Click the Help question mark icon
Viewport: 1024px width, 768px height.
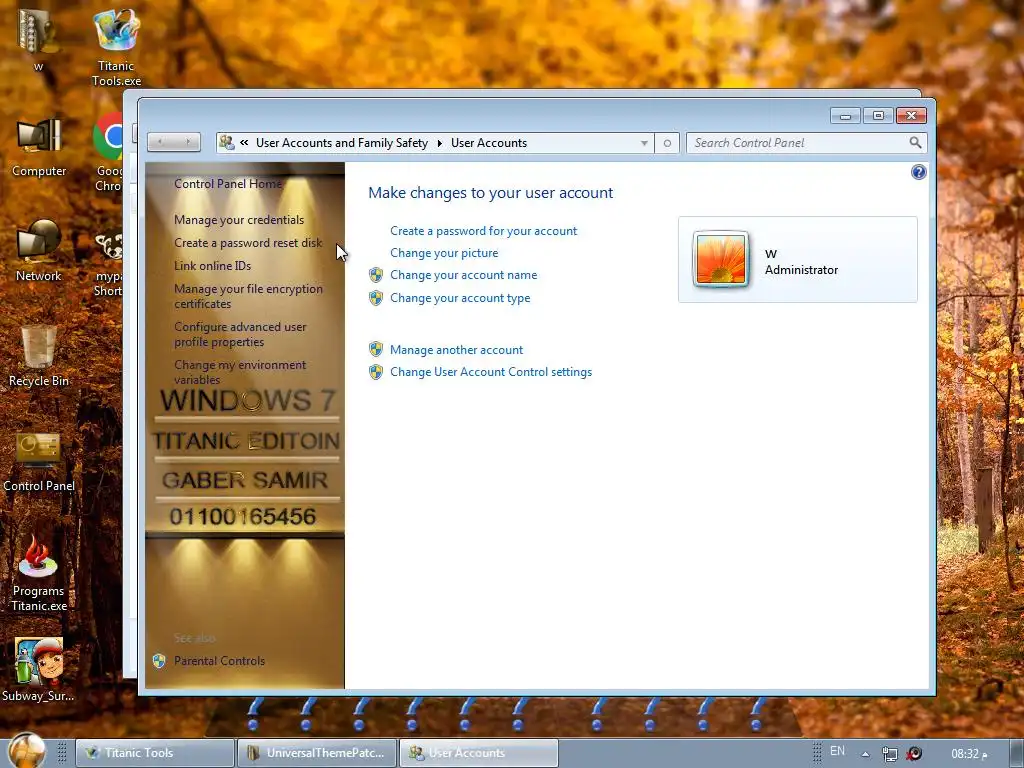point(918,172)
